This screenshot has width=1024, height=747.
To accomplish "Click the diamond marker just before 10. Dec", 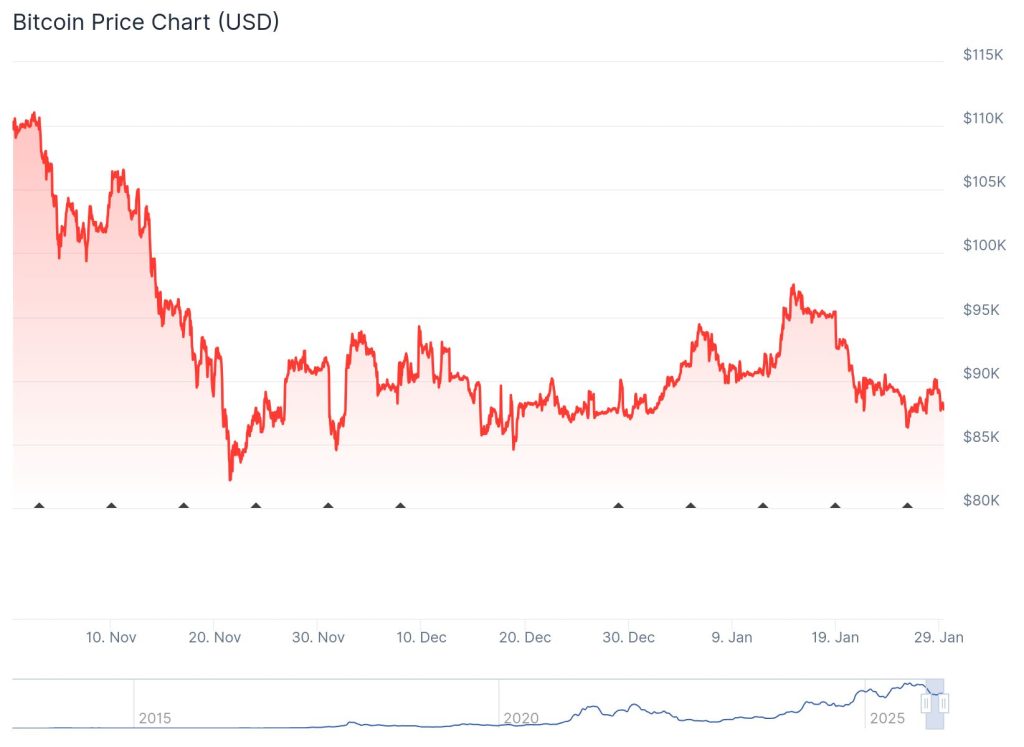I will 400,506.
